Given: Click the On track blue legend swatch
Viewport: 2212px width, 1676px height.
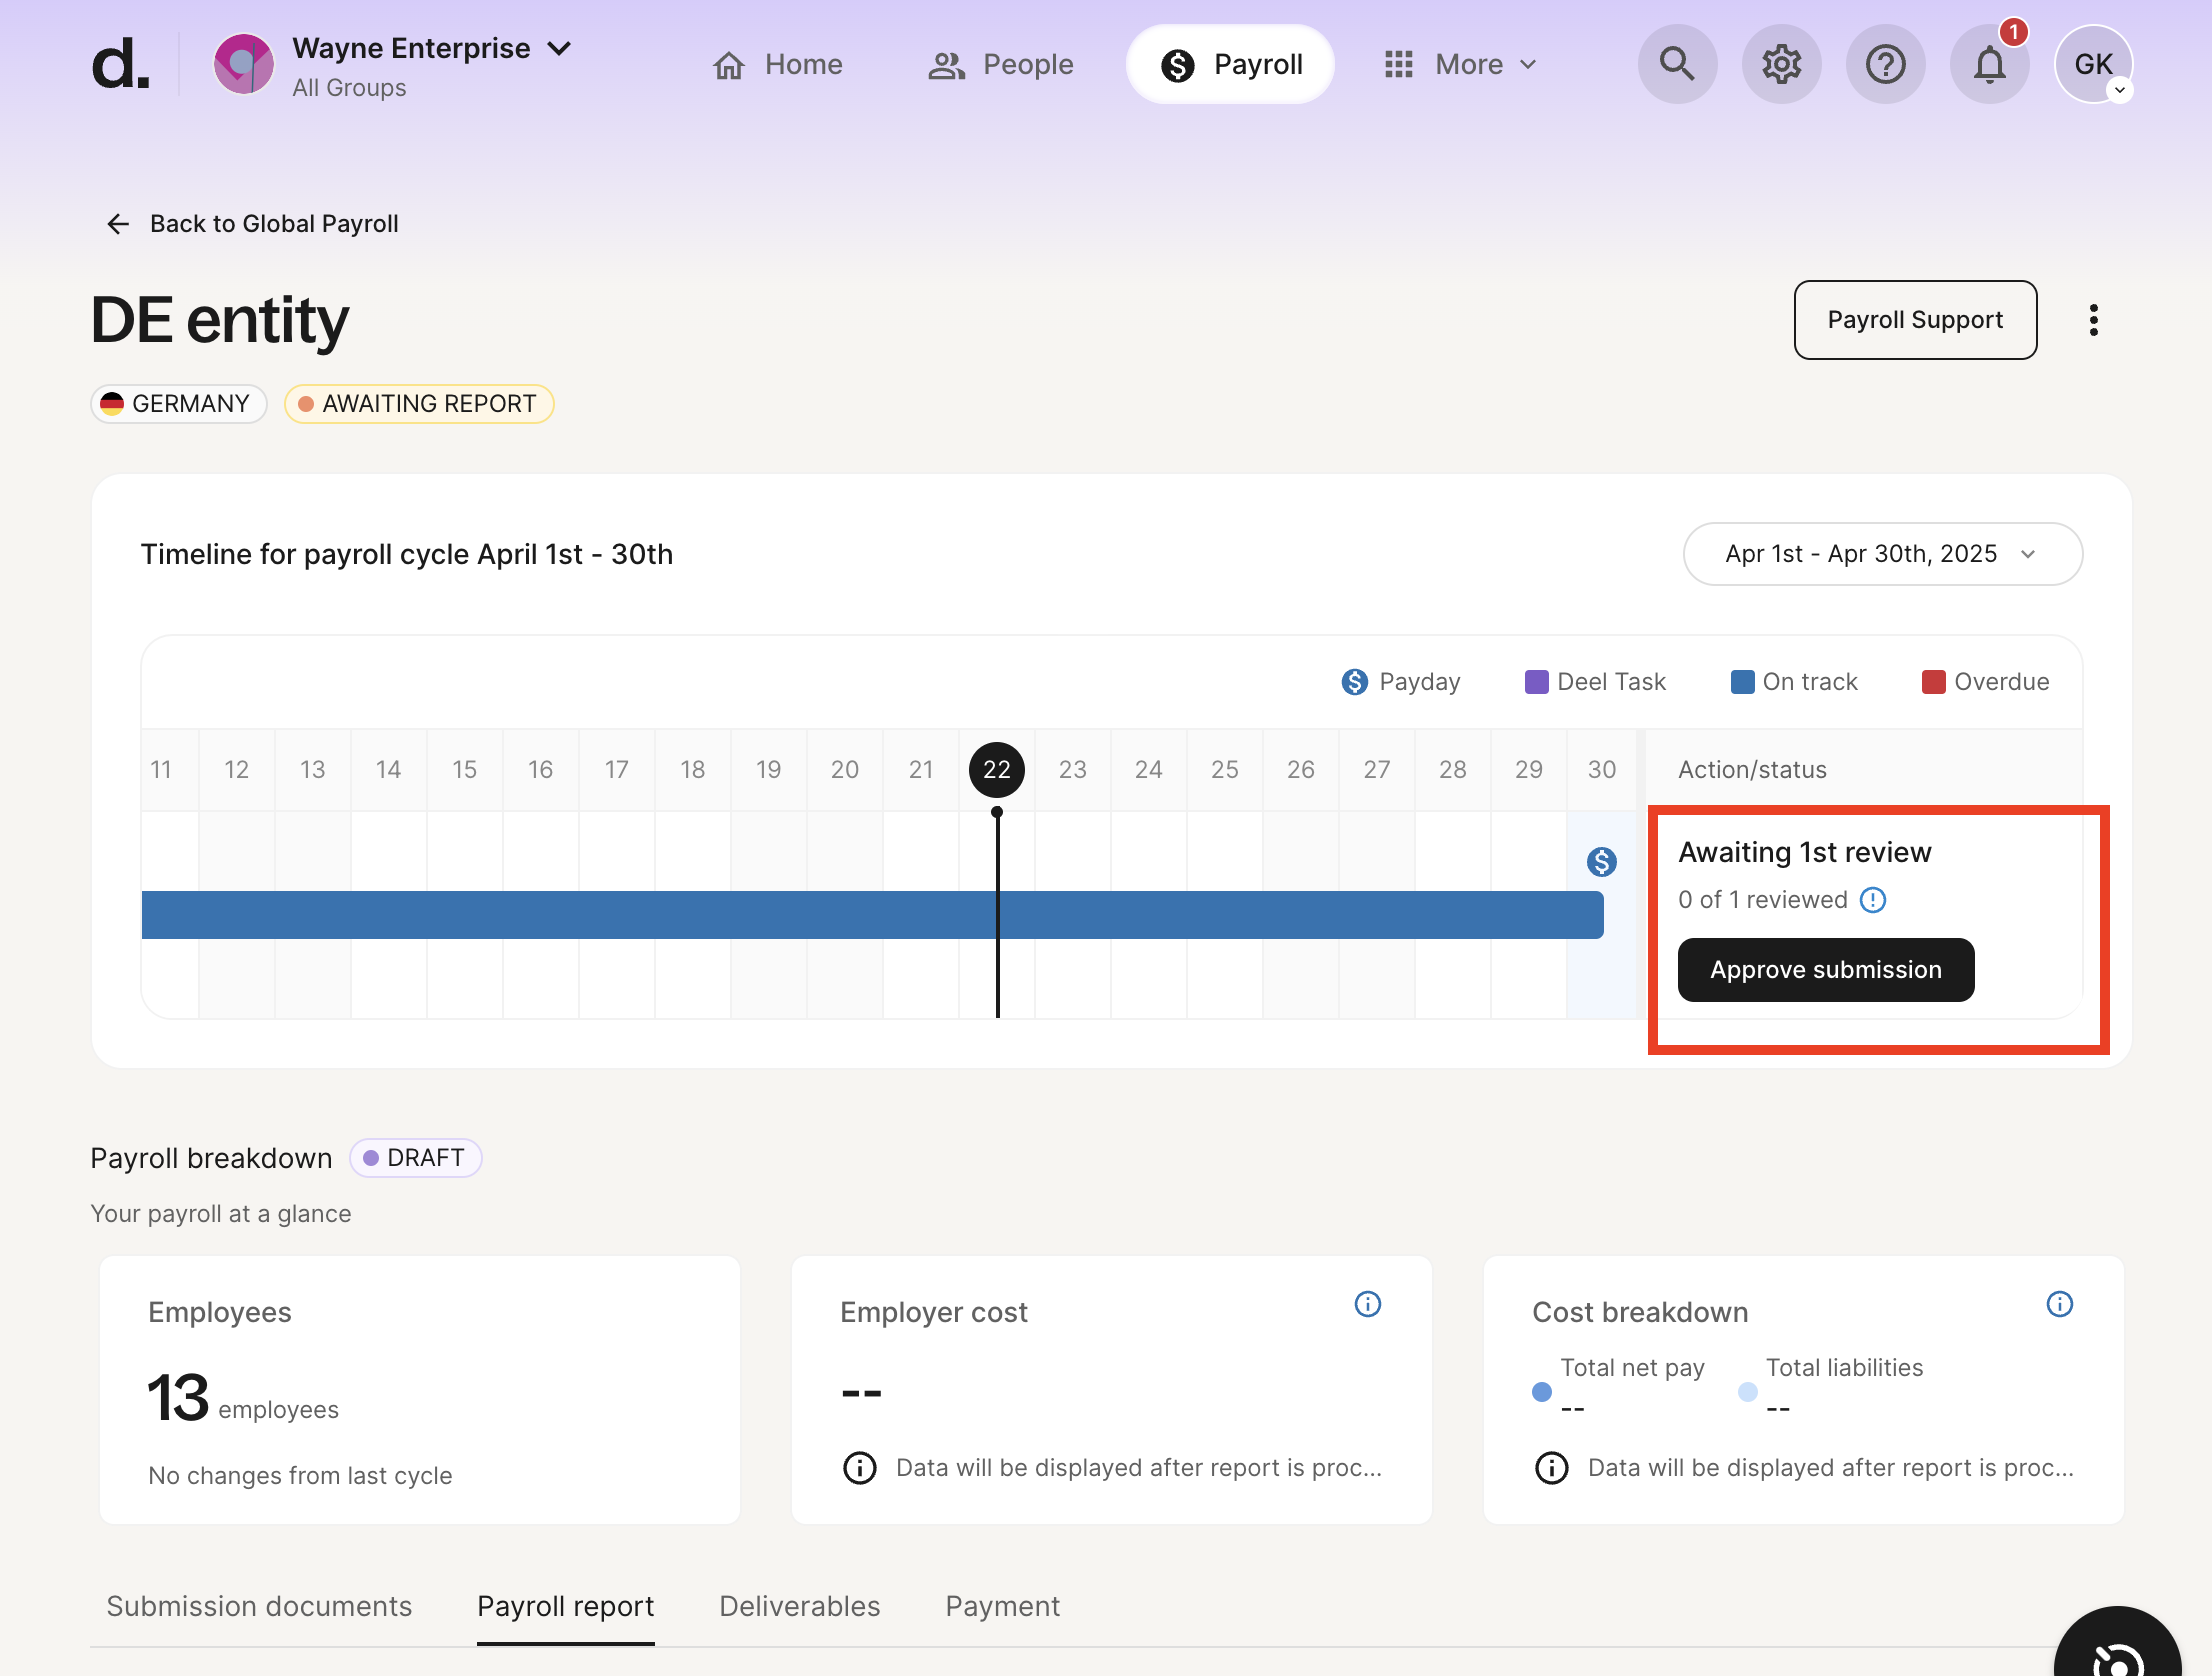Looking at the screenshot, I should (1742, 681).
